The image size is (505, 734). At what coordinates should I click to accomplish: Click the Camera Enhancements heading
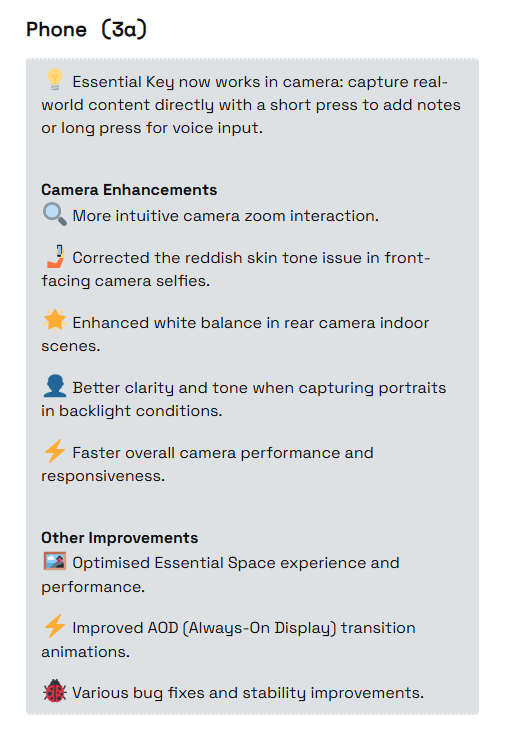[x=129, y=190]
